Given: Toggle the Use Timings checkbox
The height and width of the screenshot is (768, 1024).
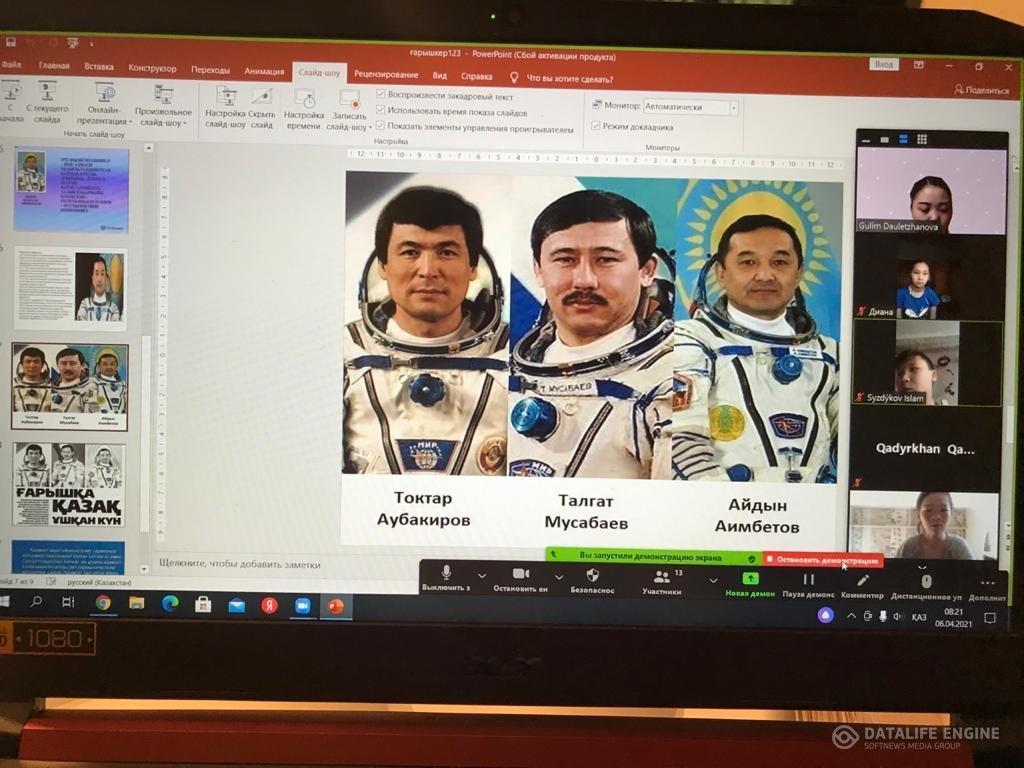Looking at the screenshot, I should pos(381,111).
